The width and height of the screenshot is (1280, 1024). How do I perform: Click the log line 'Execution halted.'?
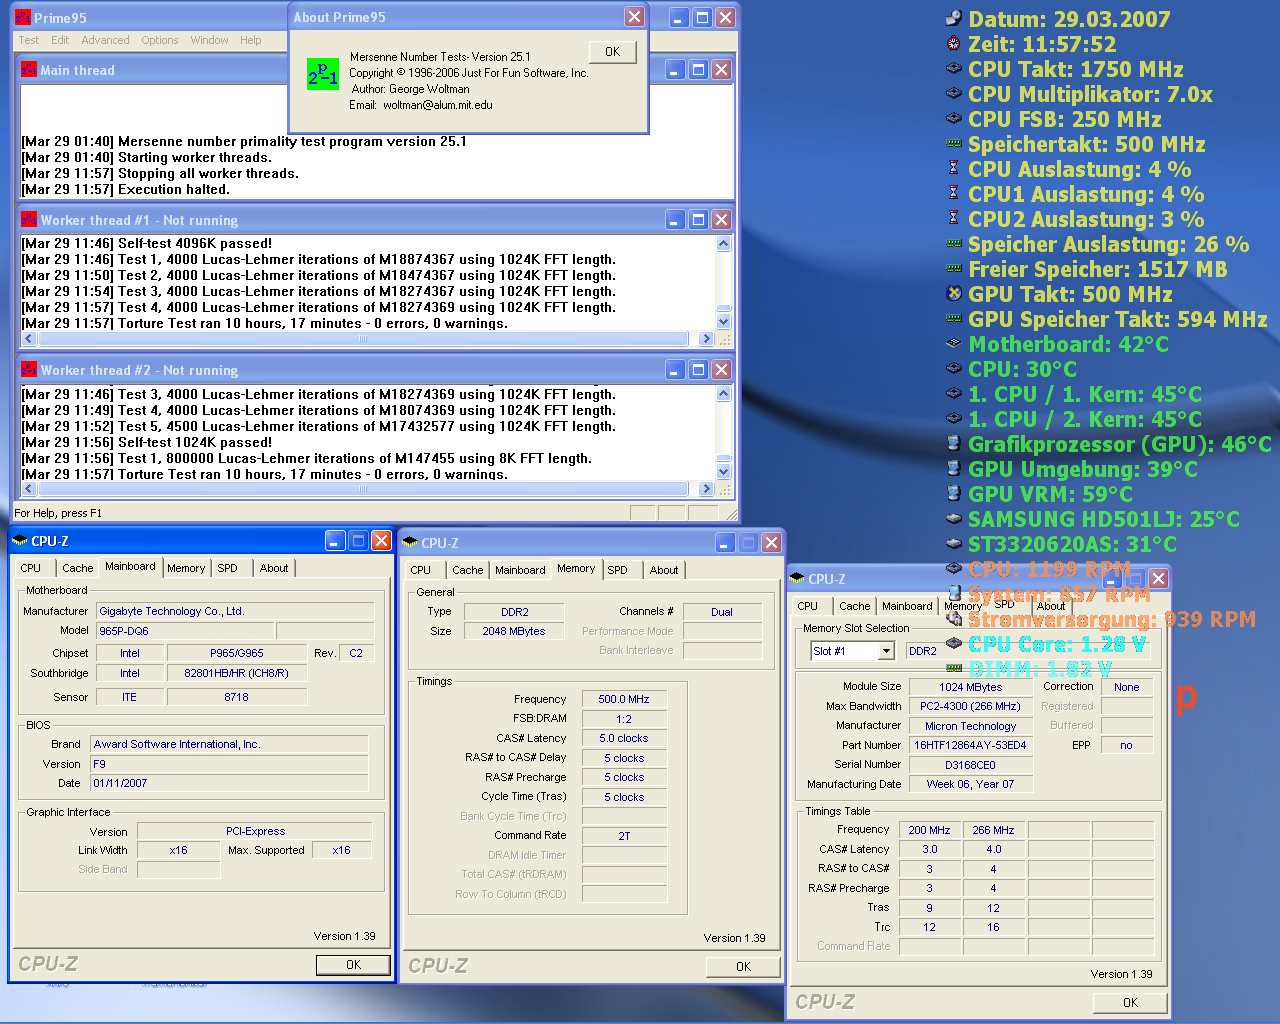[125, 189]
